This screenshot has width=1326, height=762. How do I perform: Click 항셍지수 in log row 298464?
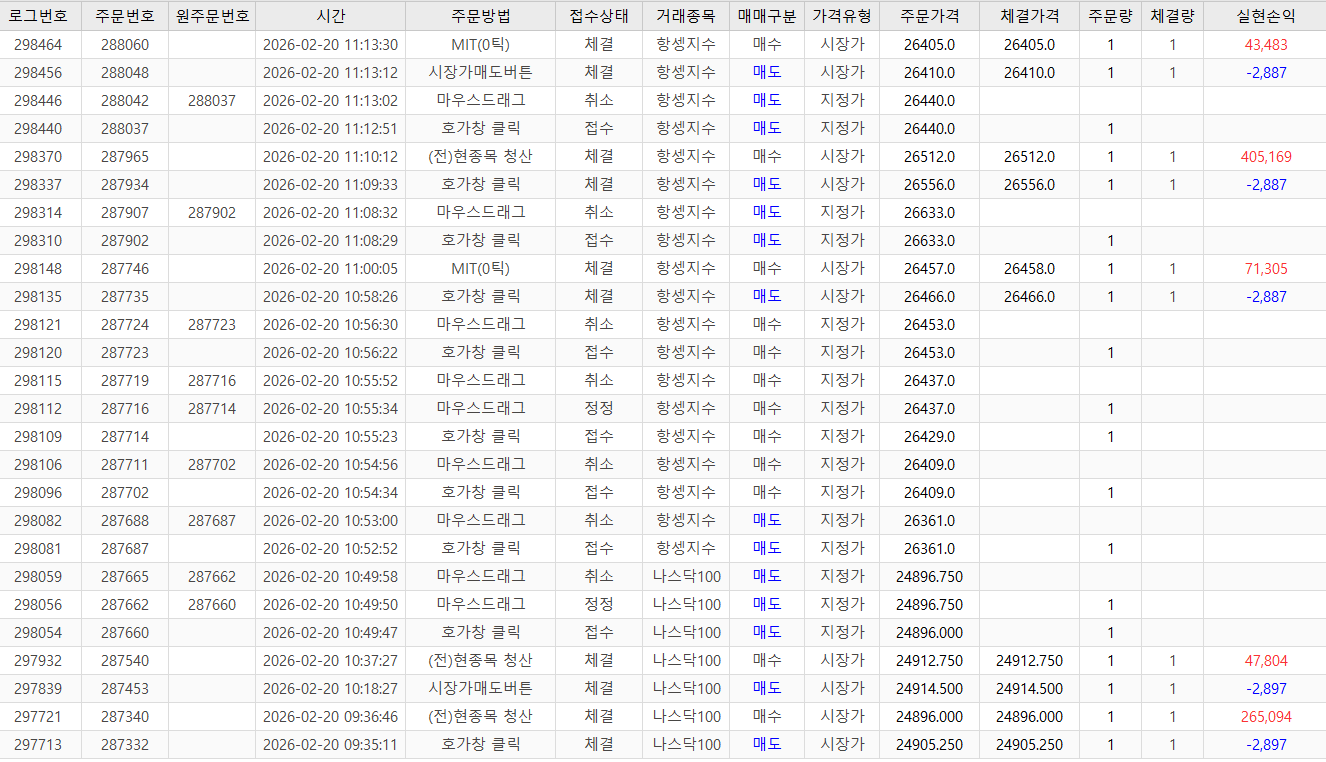[x=686, y=45]
